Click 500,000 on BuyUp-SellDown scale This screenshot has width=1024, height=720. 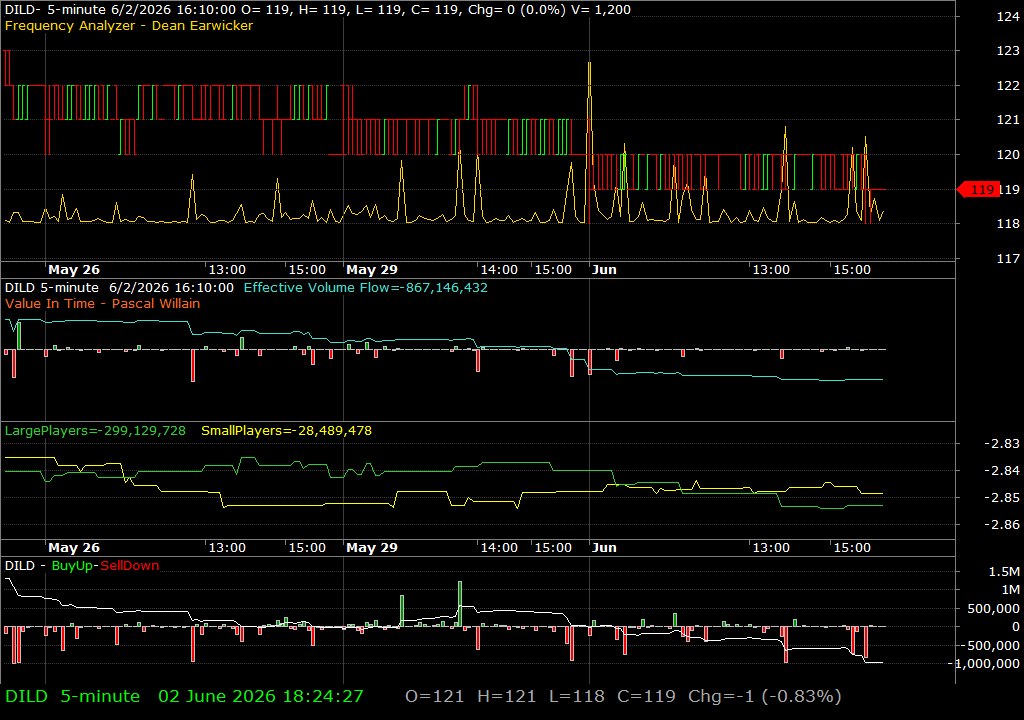[x=993, y=608]
